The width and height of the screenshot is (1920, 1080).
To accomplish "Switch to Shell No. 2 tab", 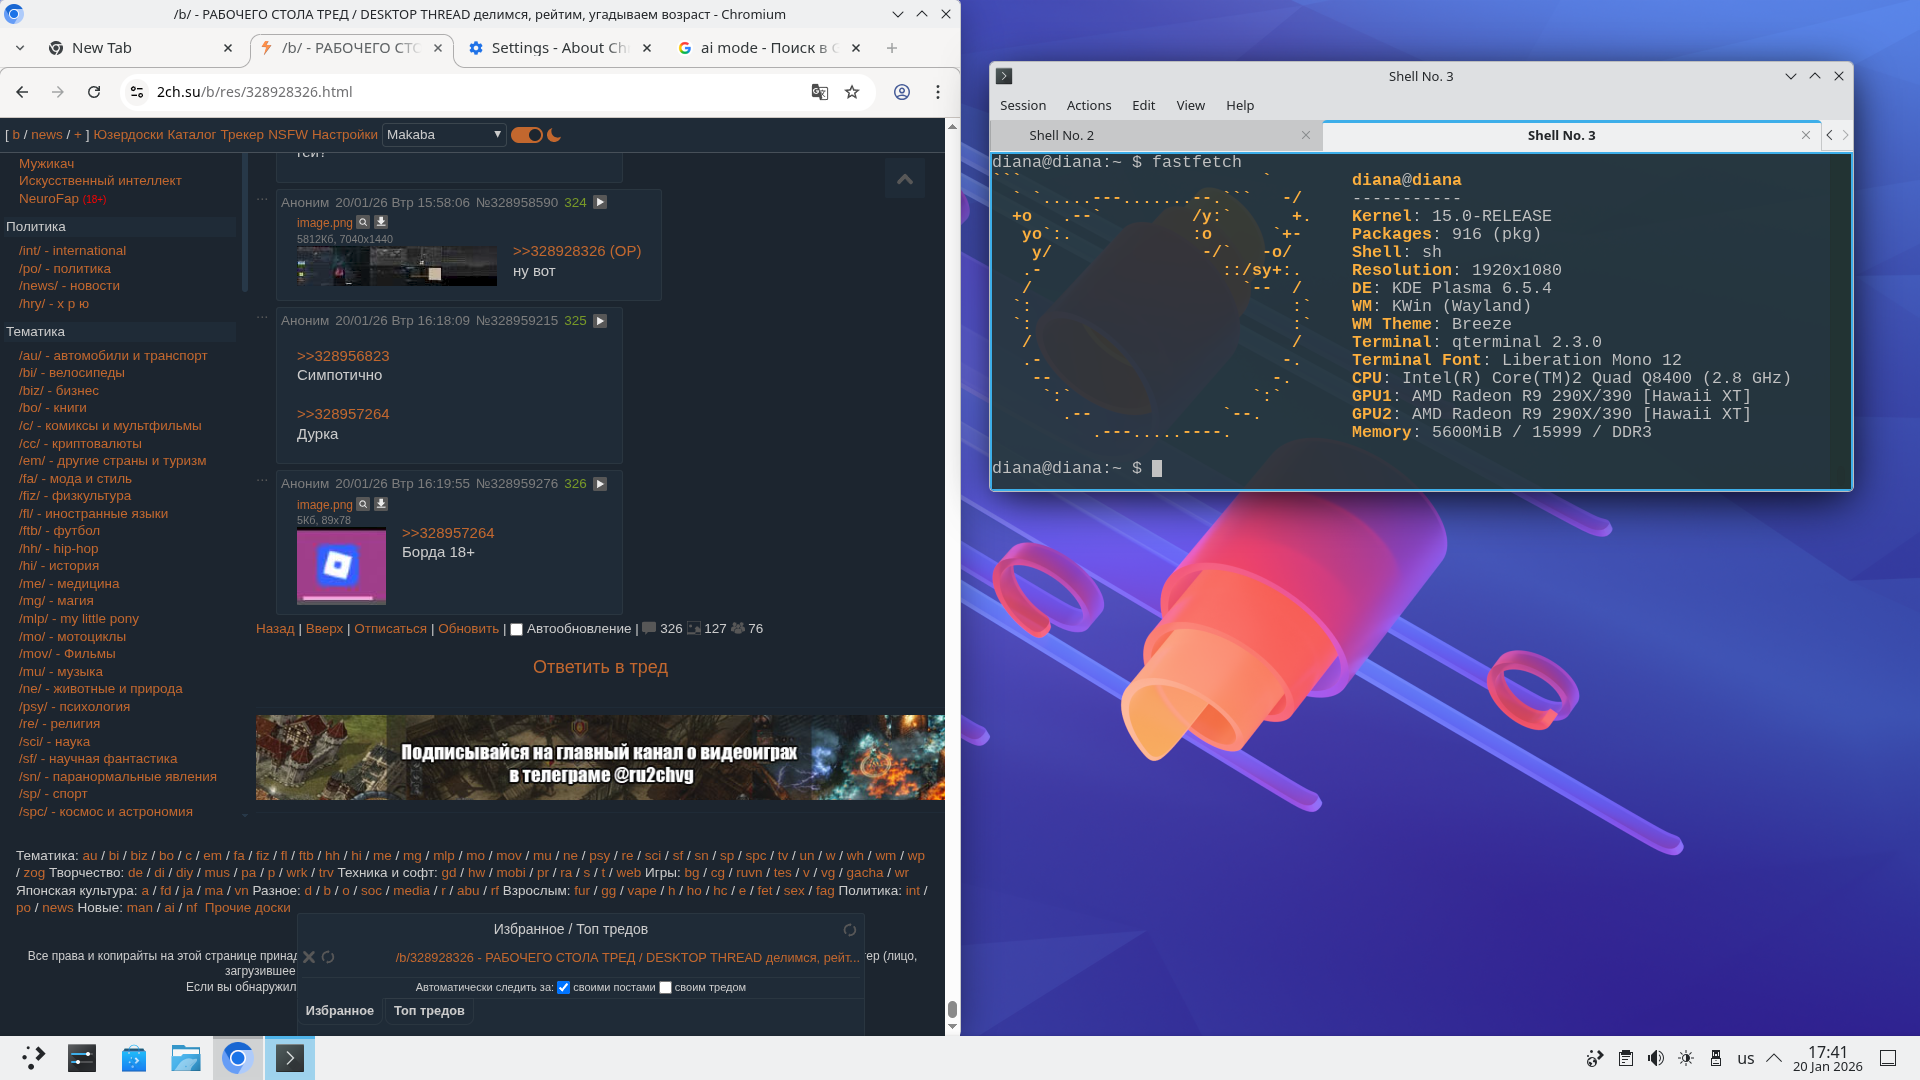I will [x=1061, y=135].
